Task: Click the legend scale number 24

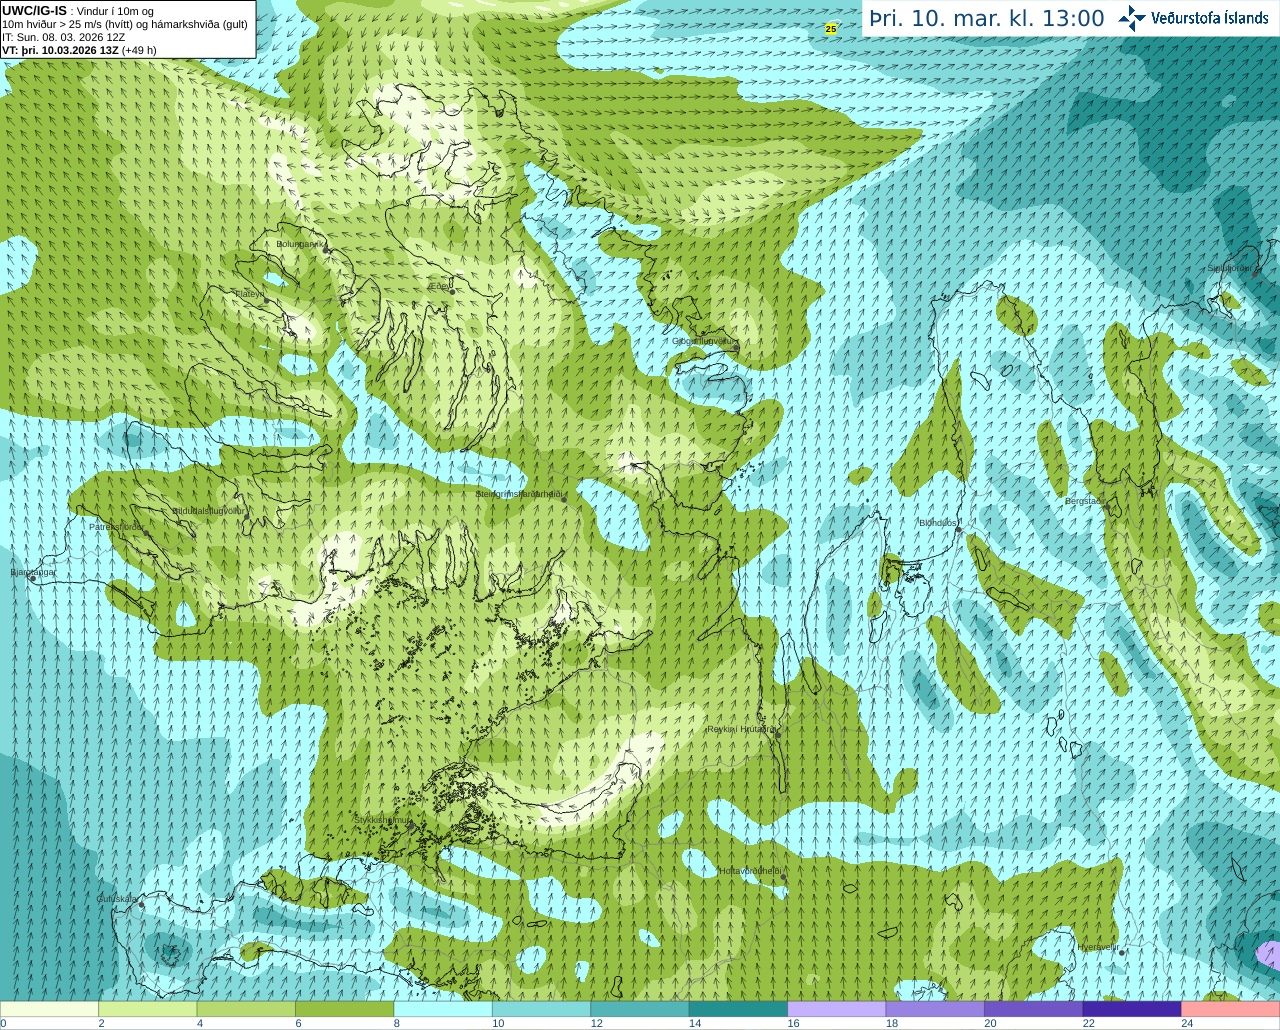Action: pos(1187,1023)
